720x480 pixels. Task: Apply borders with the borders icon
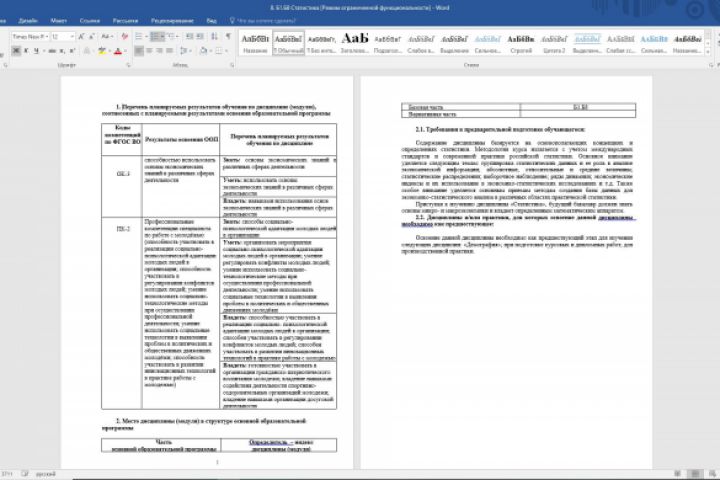pyautogui.click(x=219, y=51)
